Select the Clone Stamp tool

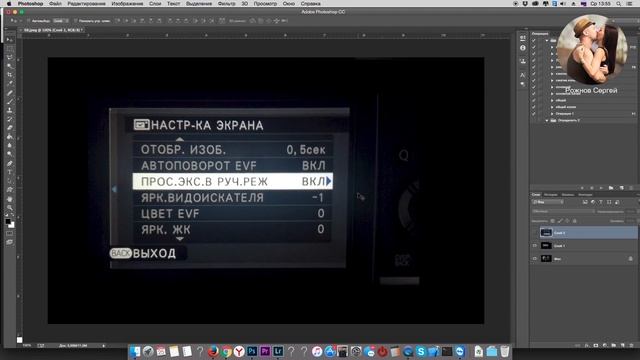pos(10,110)
